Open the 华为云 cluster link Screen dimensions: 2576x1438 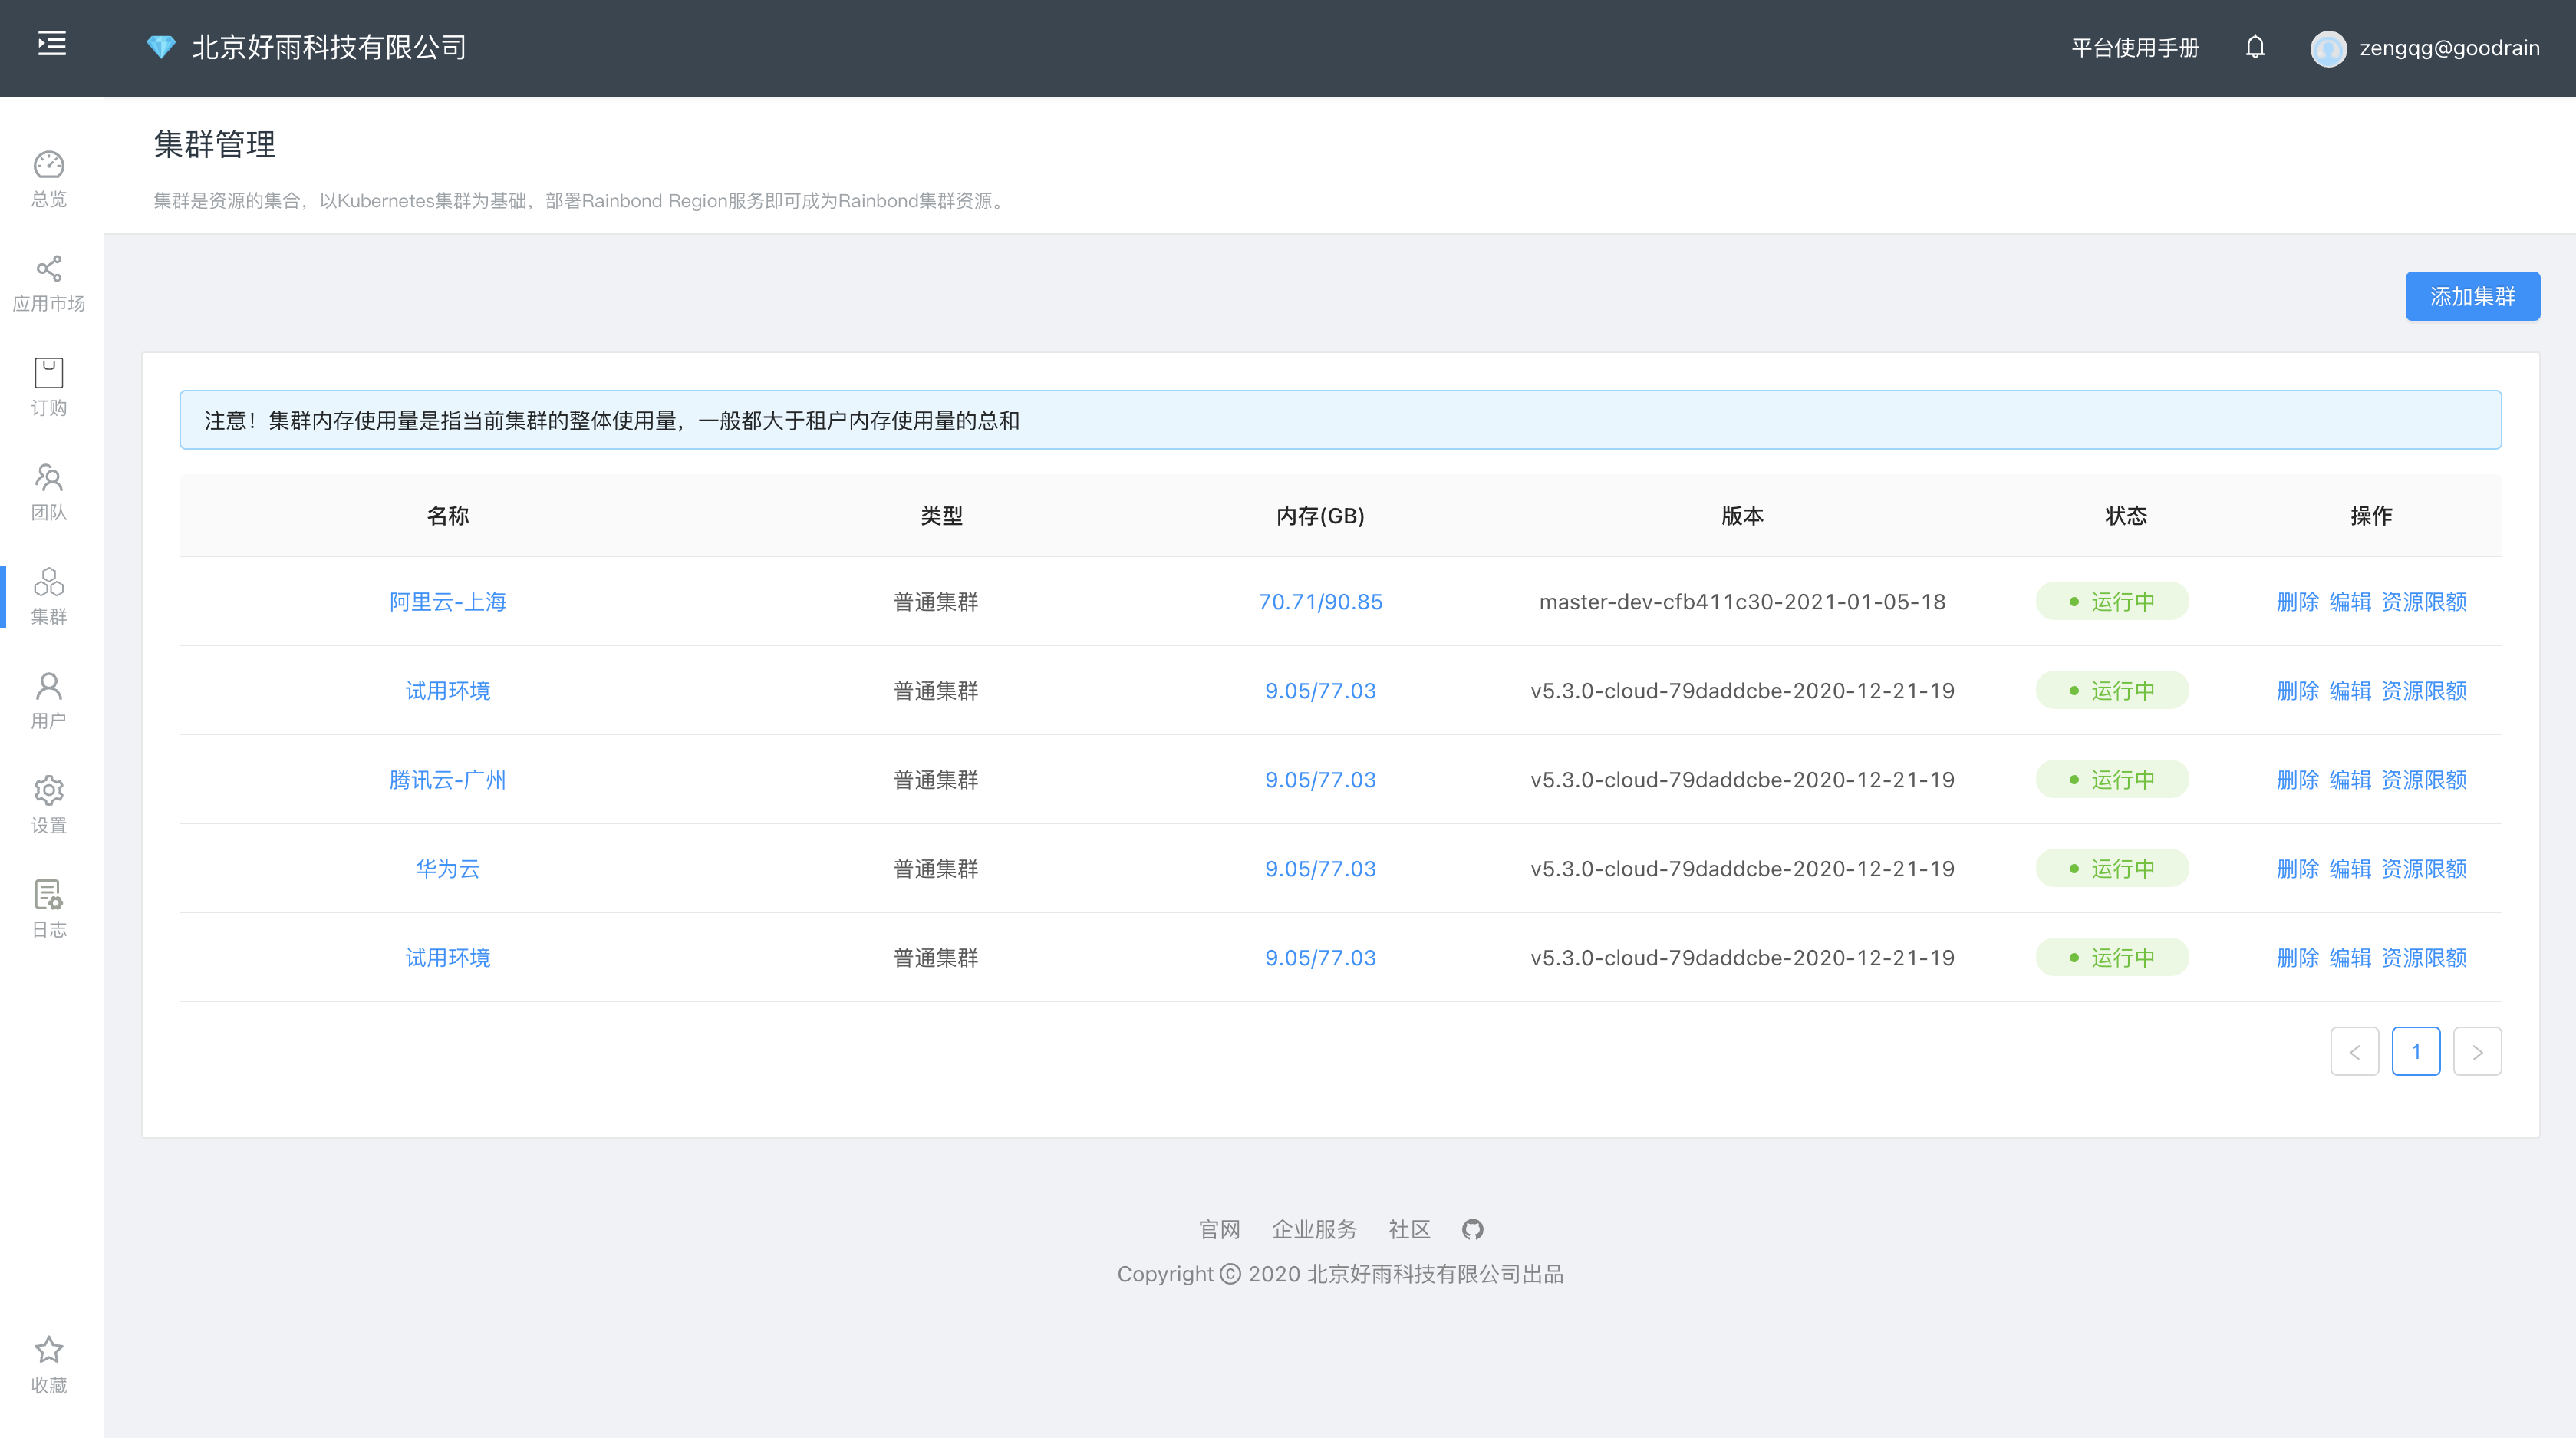447,868
